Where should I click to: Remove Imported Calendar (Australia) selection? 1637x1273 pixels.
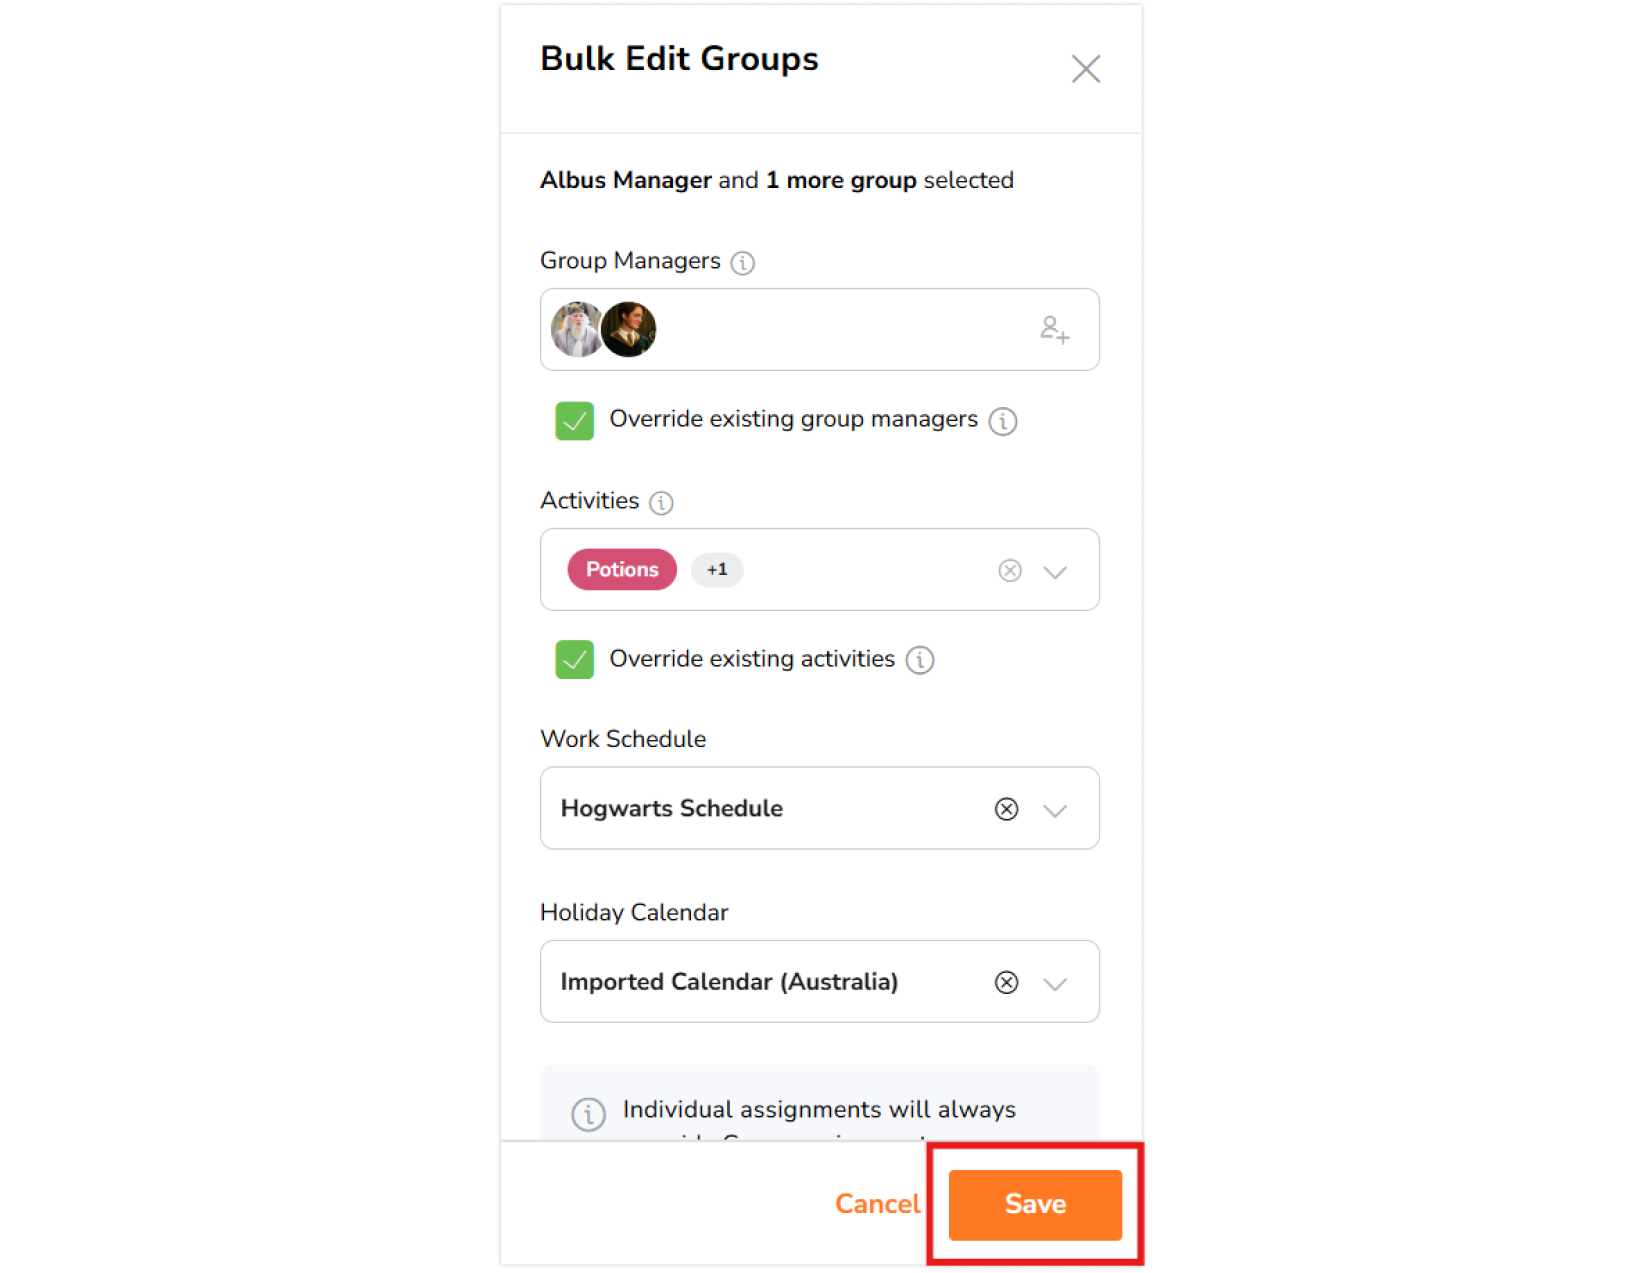click(1006, 982)
